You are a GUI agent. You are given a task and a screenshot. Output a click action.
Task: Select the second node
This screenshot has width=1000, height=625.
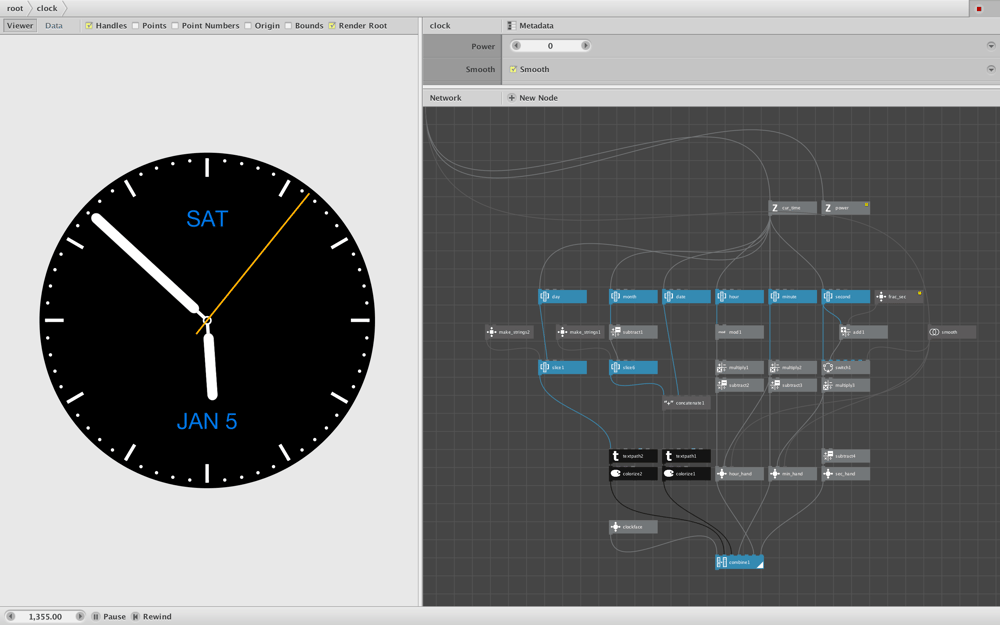pyautogui.click(x=846, y=297)
